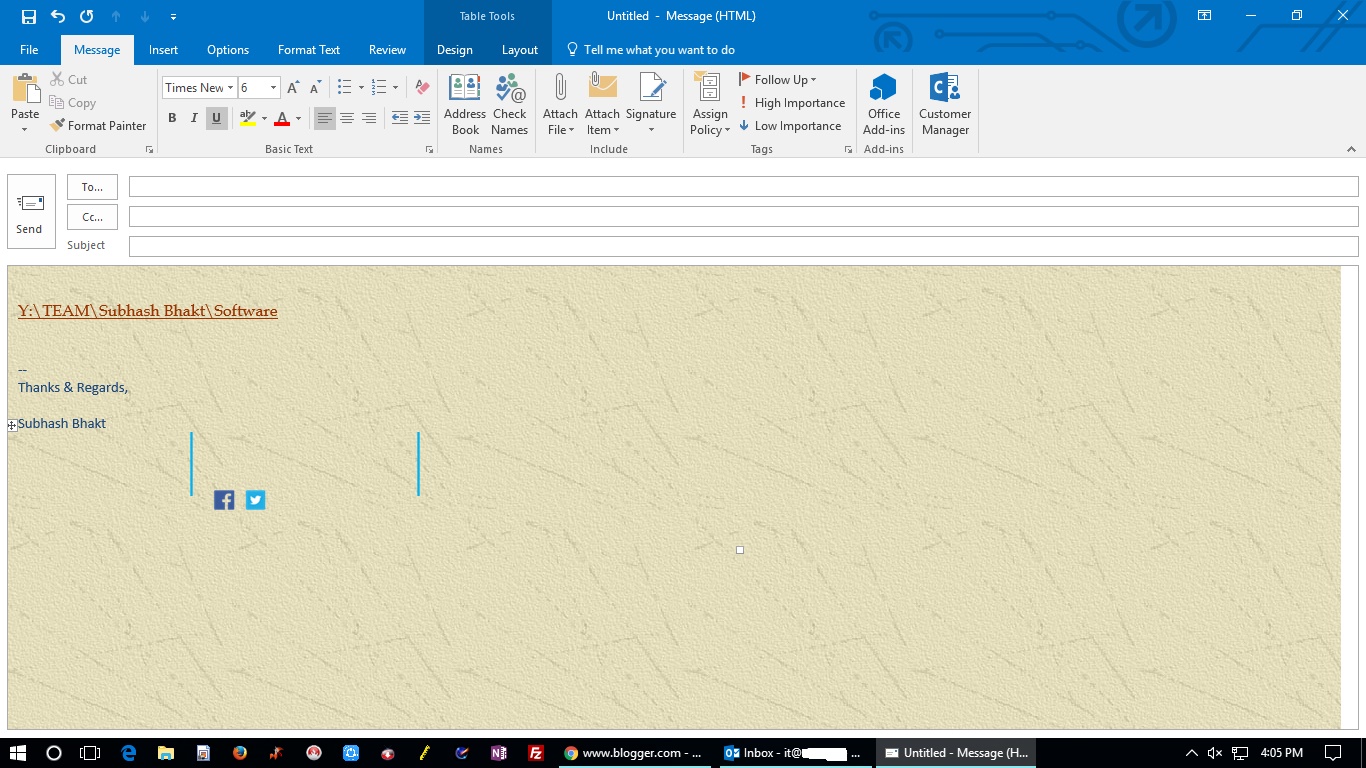Open the Times New font name dropdown
Screen dimensions: 1366x768
pyautogui.click(x=230, y=88)
